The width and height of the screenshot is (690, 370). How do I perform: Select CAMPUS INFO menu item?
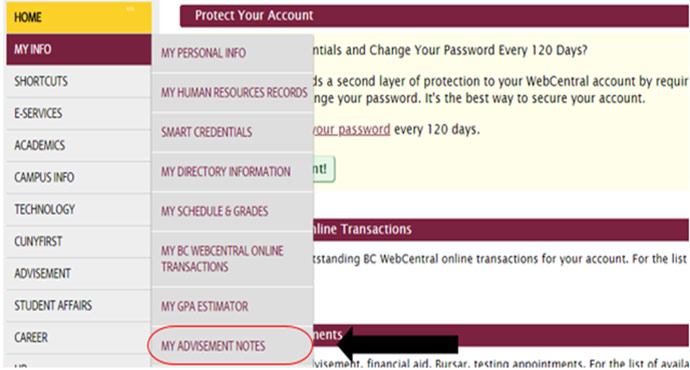(x=79, y=177)
